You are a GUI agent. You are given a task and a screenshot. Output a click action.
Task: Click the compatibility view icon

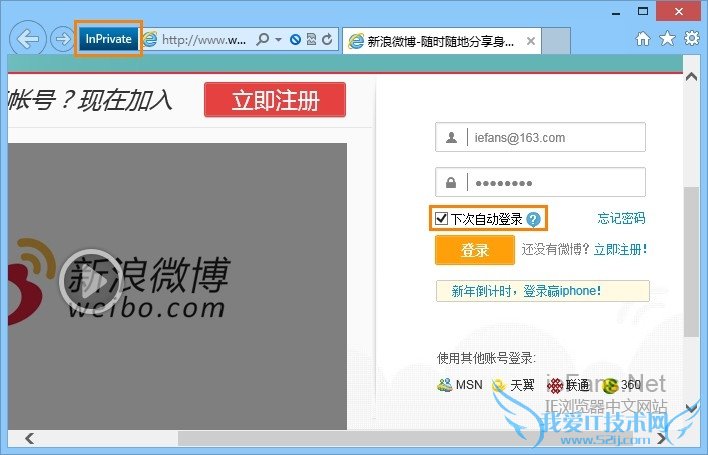tap(311, 39)
